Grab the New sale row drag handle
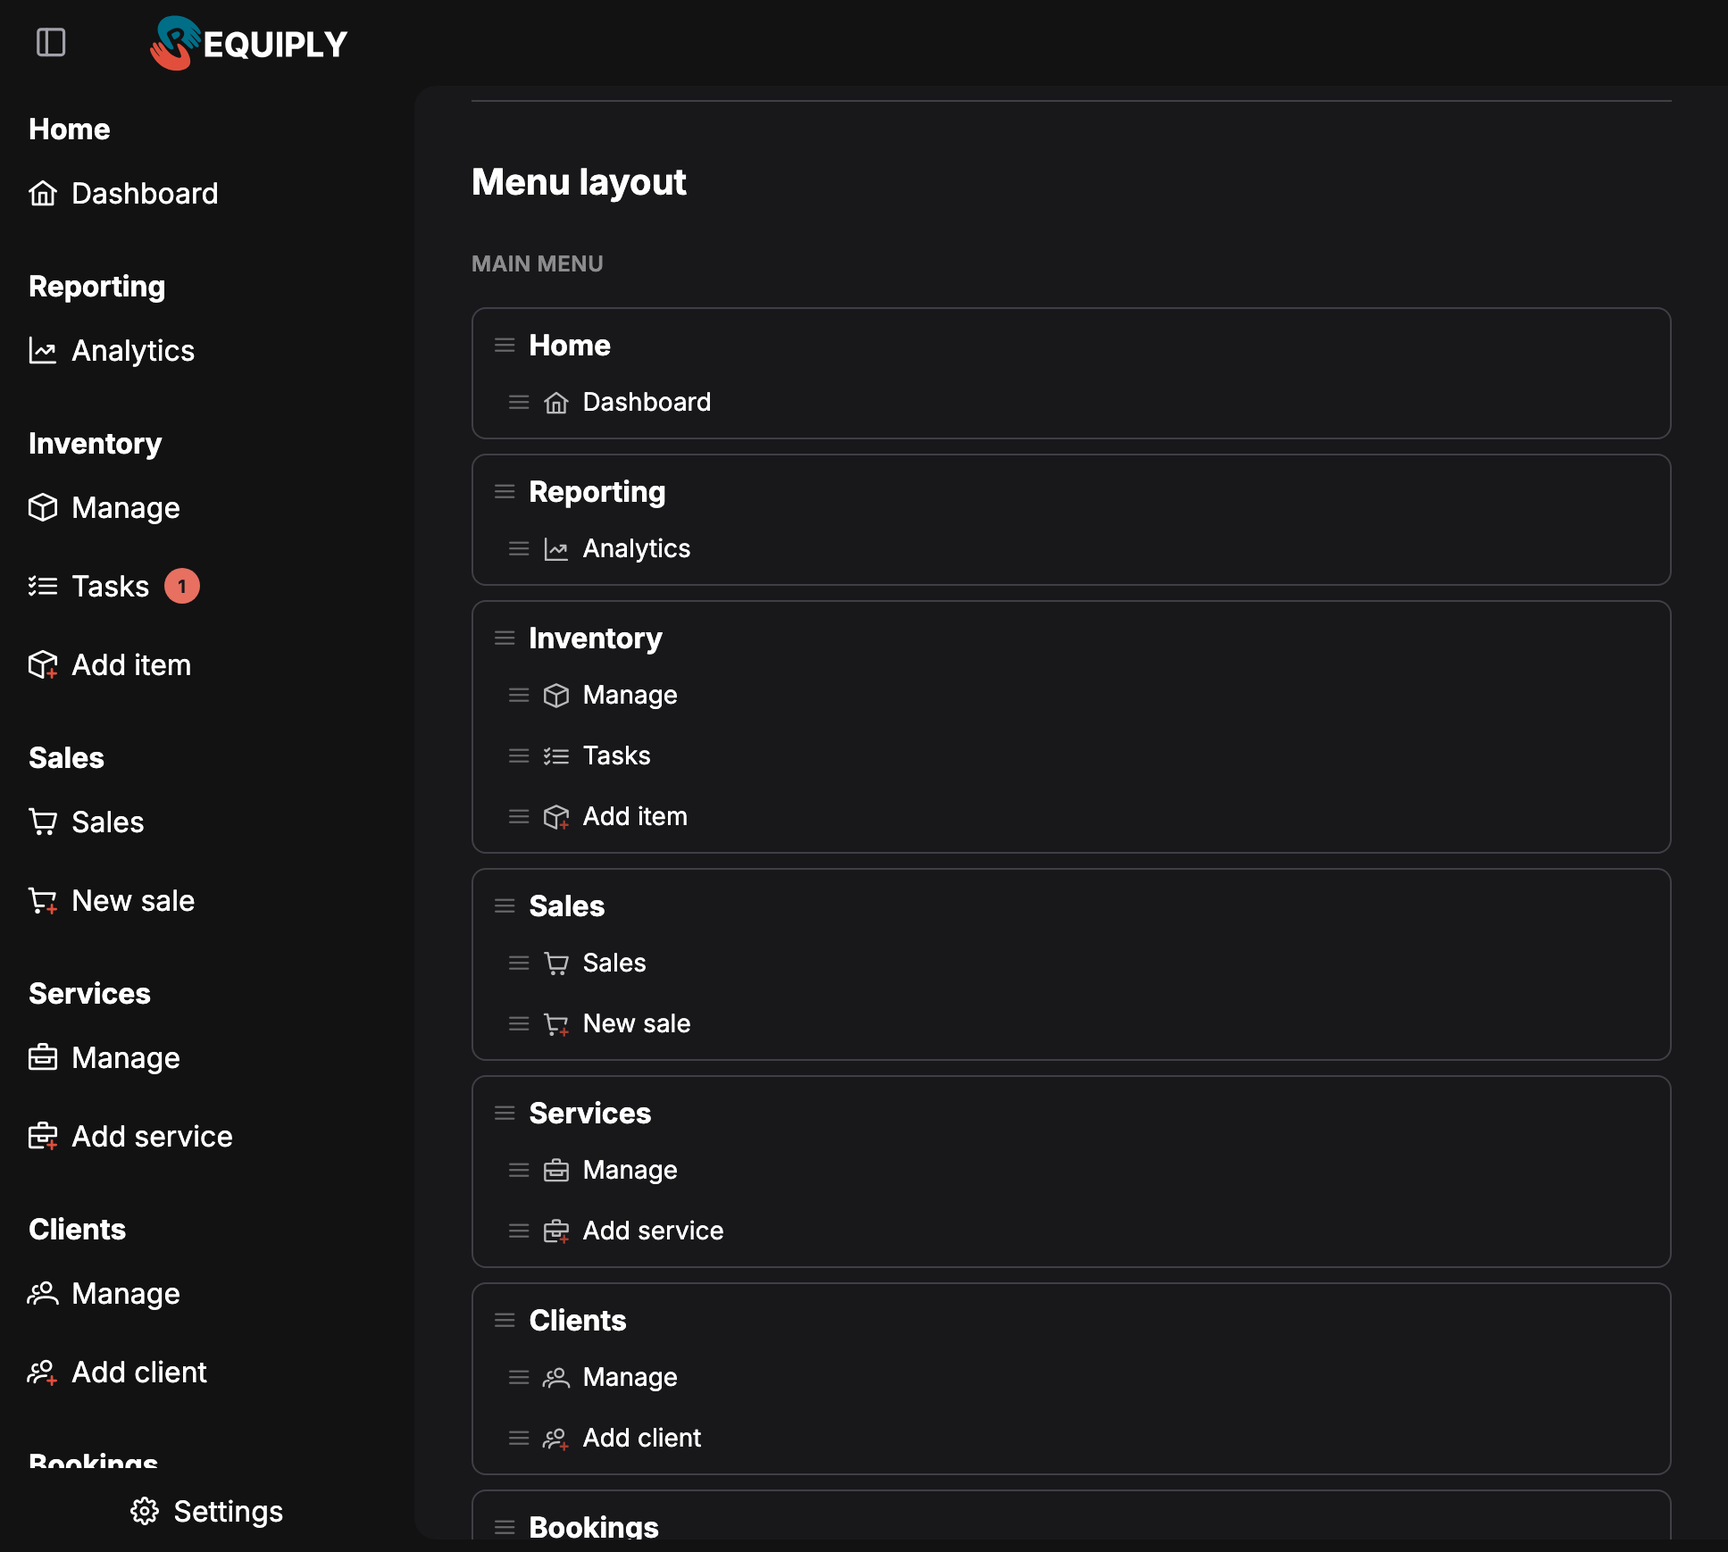The image size is (1728, 1552). tap(519, 1024)
